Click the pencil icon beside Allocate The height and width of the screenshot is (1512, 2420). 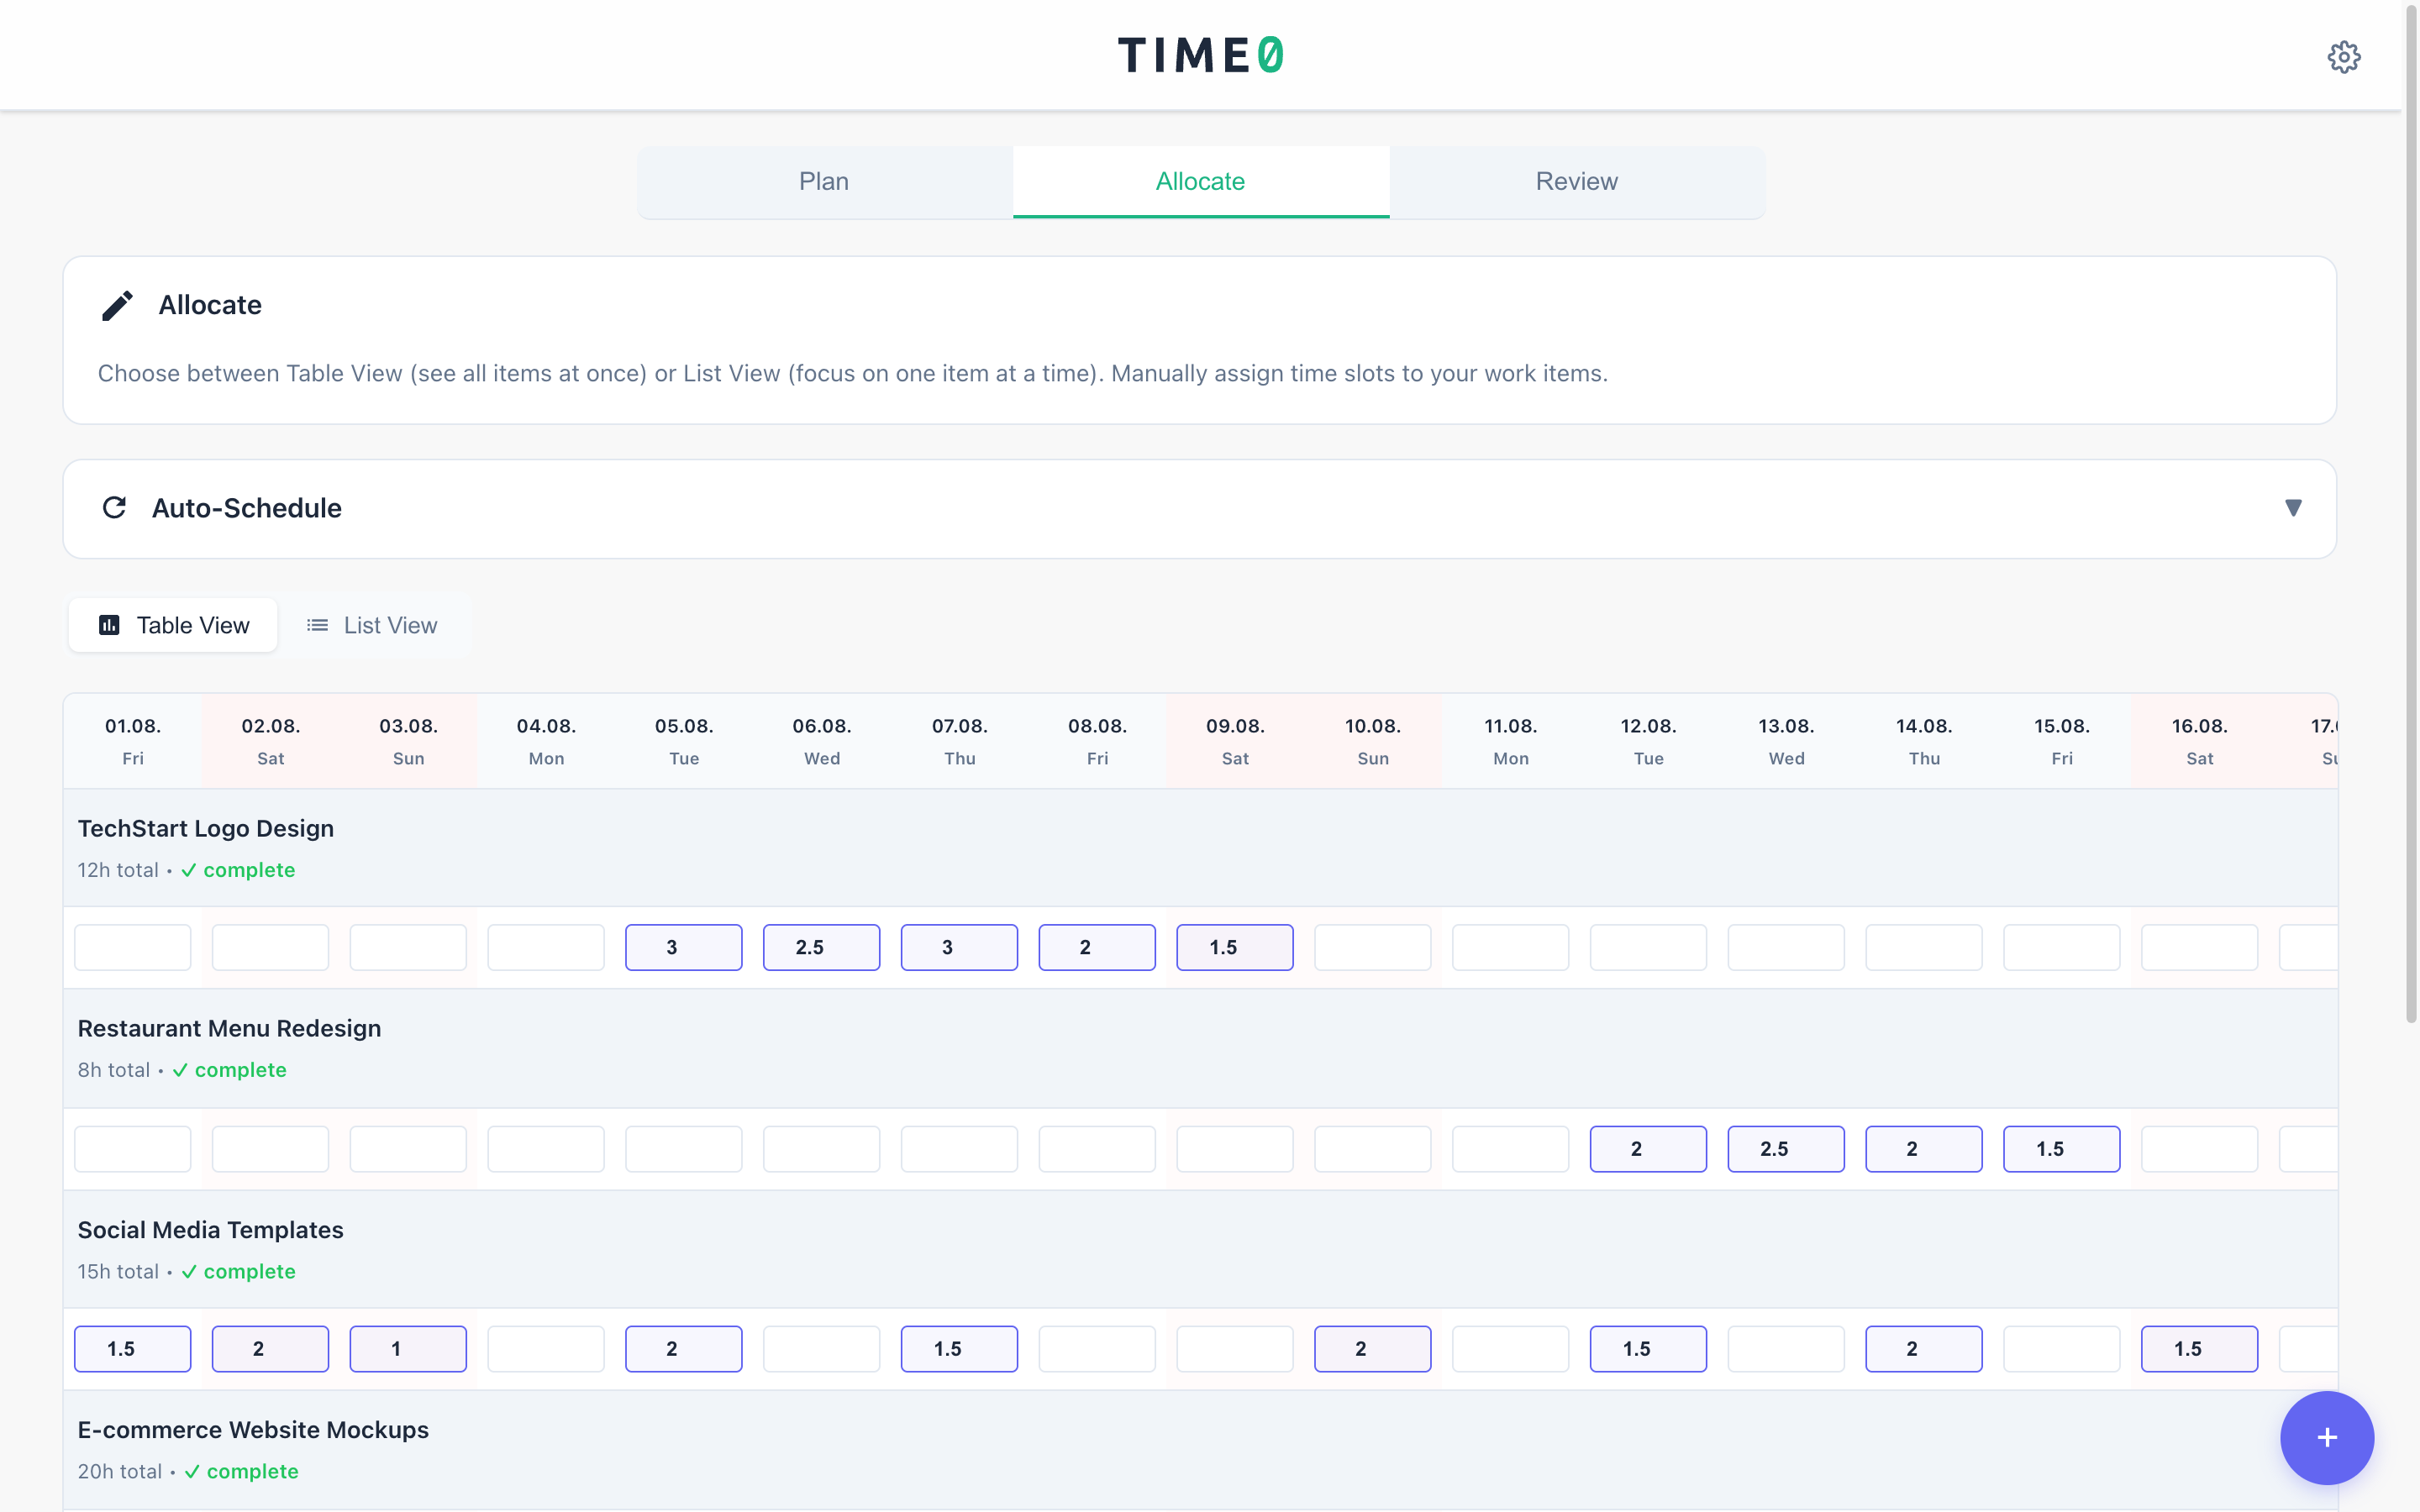tap(117, 305)
